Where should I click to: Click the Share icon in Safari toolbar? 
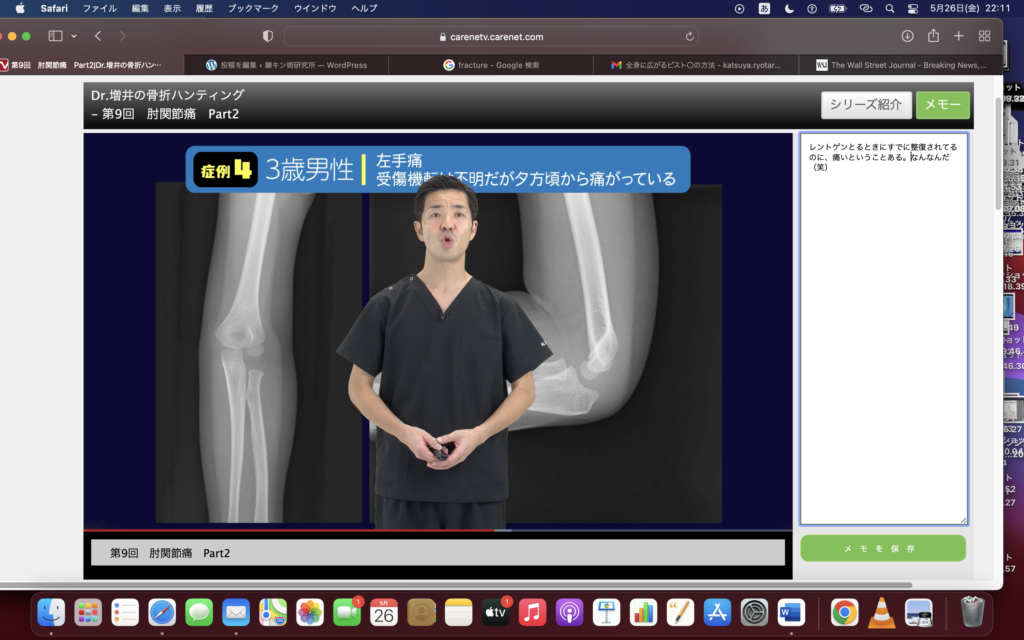[933, 36]
